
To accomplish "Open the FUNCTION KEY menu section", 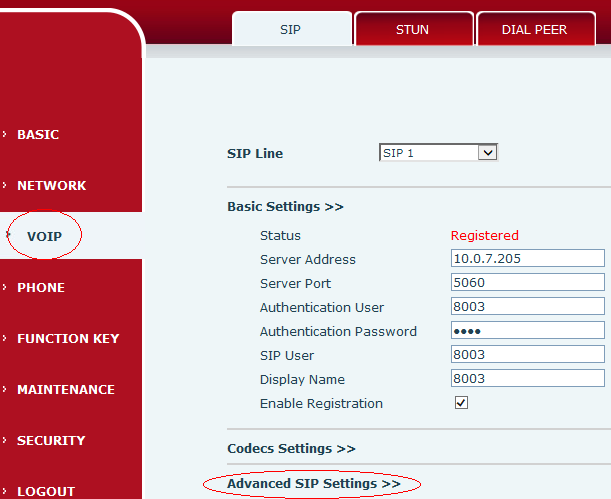I will tap(68, 339).
